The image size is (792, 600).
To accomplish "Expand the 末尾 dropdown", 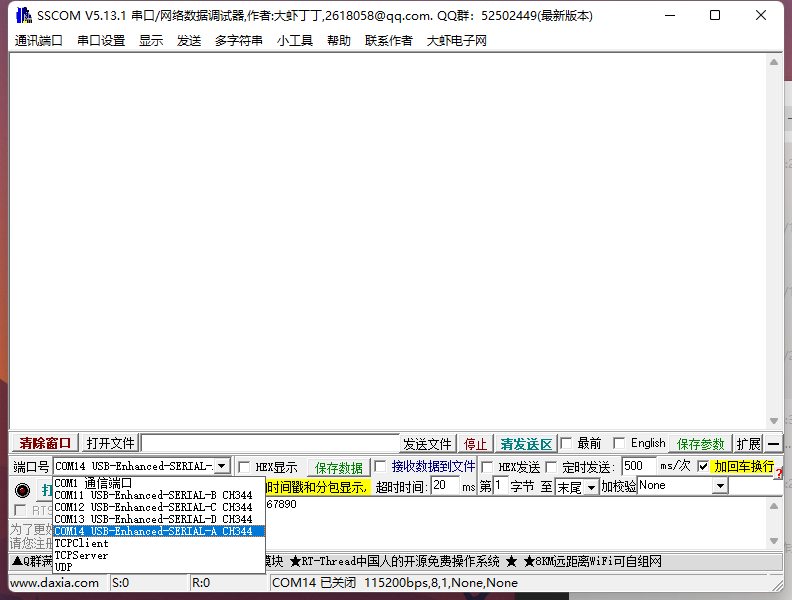I will (x=591, y=487).
